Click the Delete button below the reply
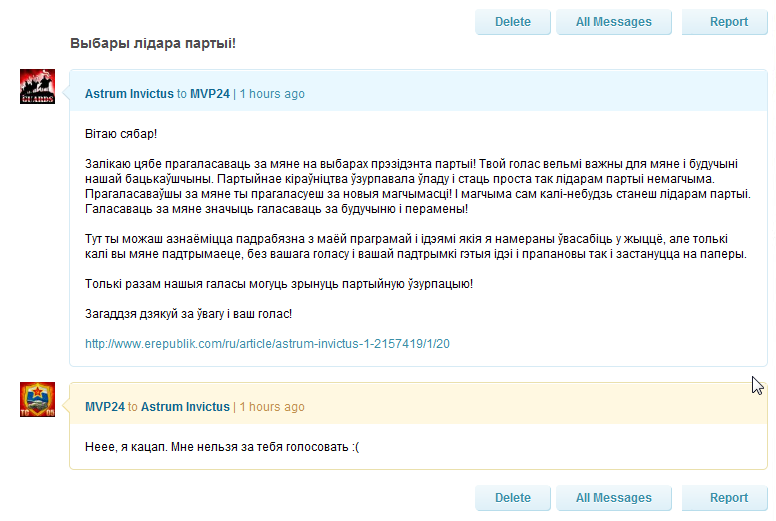The image size is (776, 521). pyautogui.click(x=513, y=498)
